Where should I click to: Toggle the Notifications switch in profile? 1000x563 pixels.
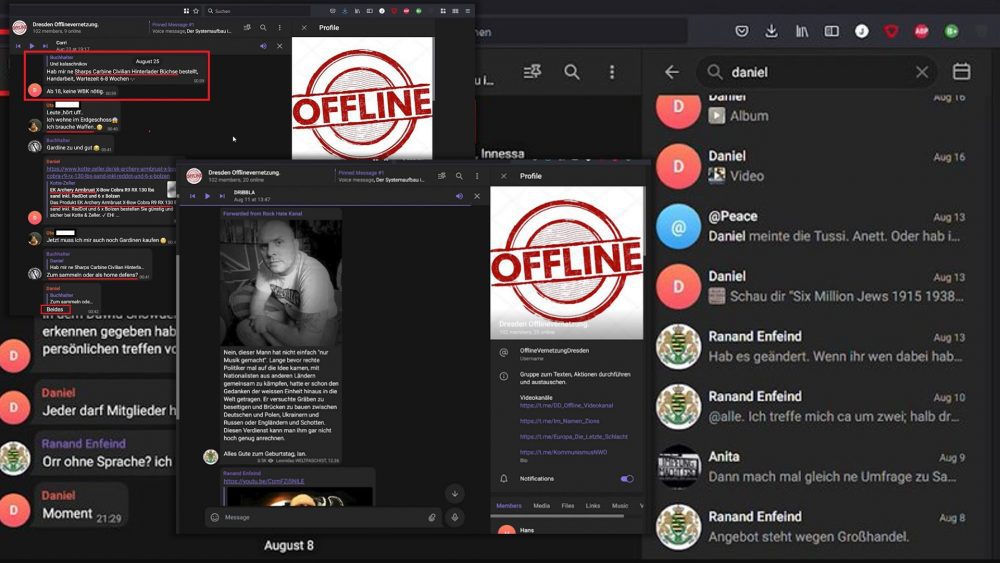pyautogui.click(x=627, y=479)
